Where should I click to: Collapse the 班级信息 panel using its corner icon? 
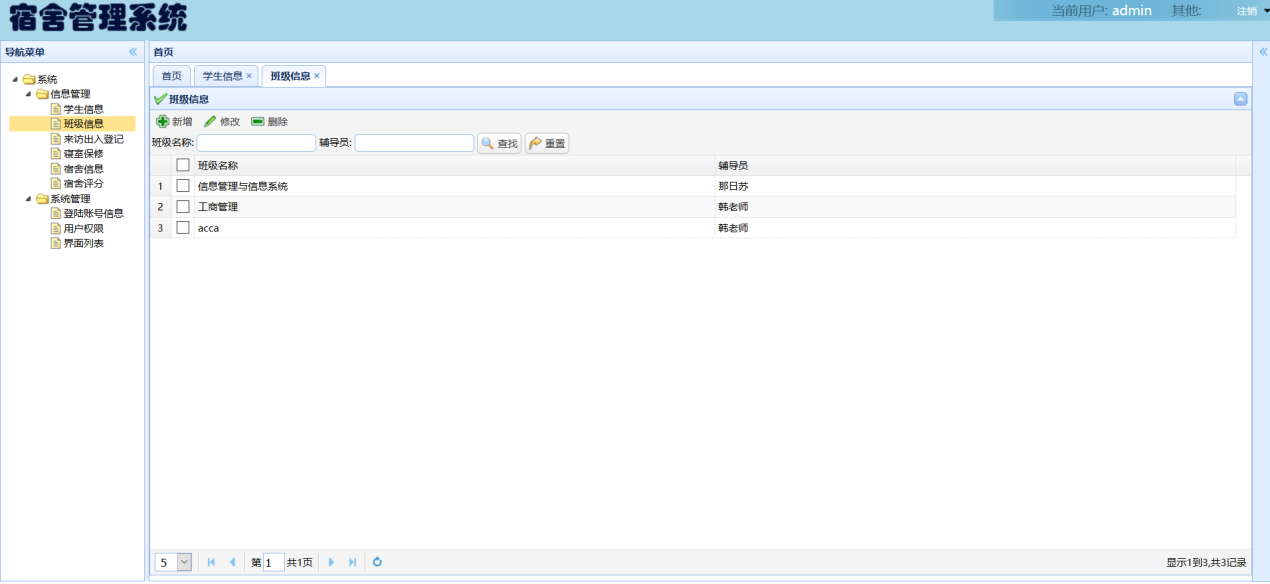click(x=1240, y=99)
